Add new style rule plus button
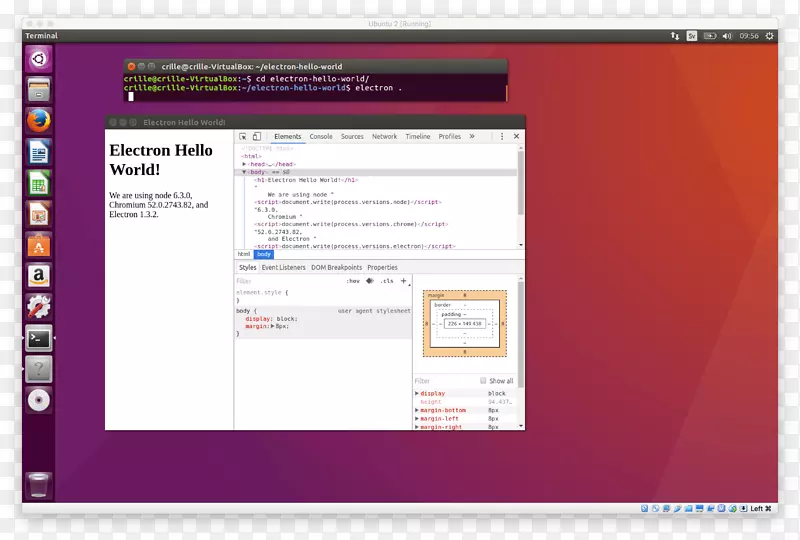 pos(404,281)
